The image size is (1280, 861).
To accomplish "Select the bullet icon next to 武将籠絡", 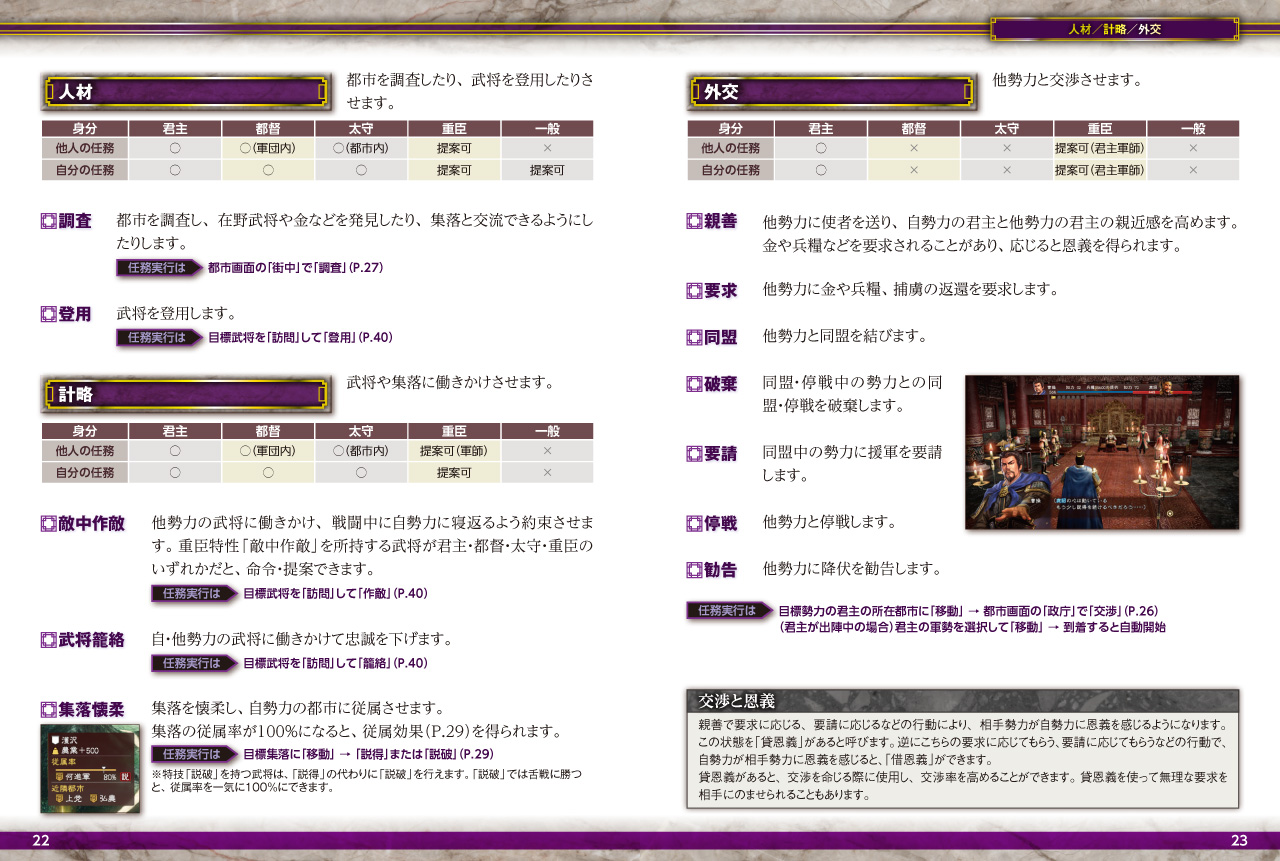I will [48, 639].
